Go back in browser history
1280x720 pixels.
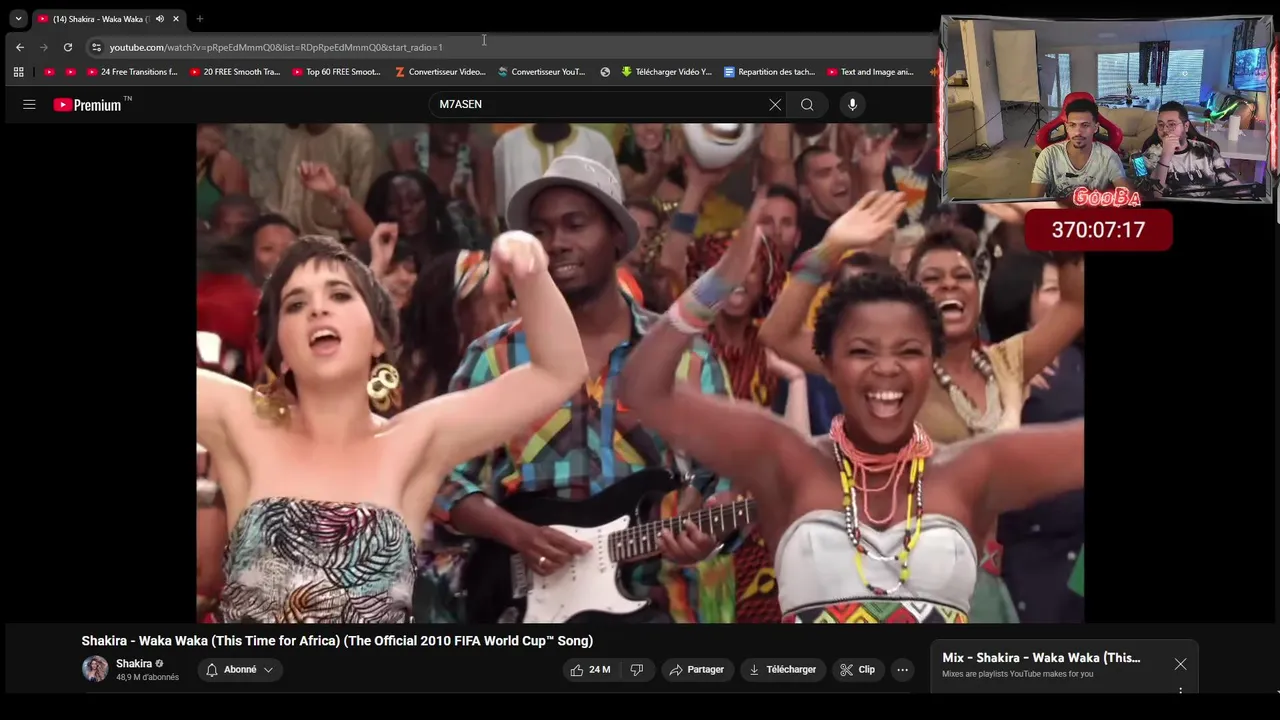pos(20,47)
